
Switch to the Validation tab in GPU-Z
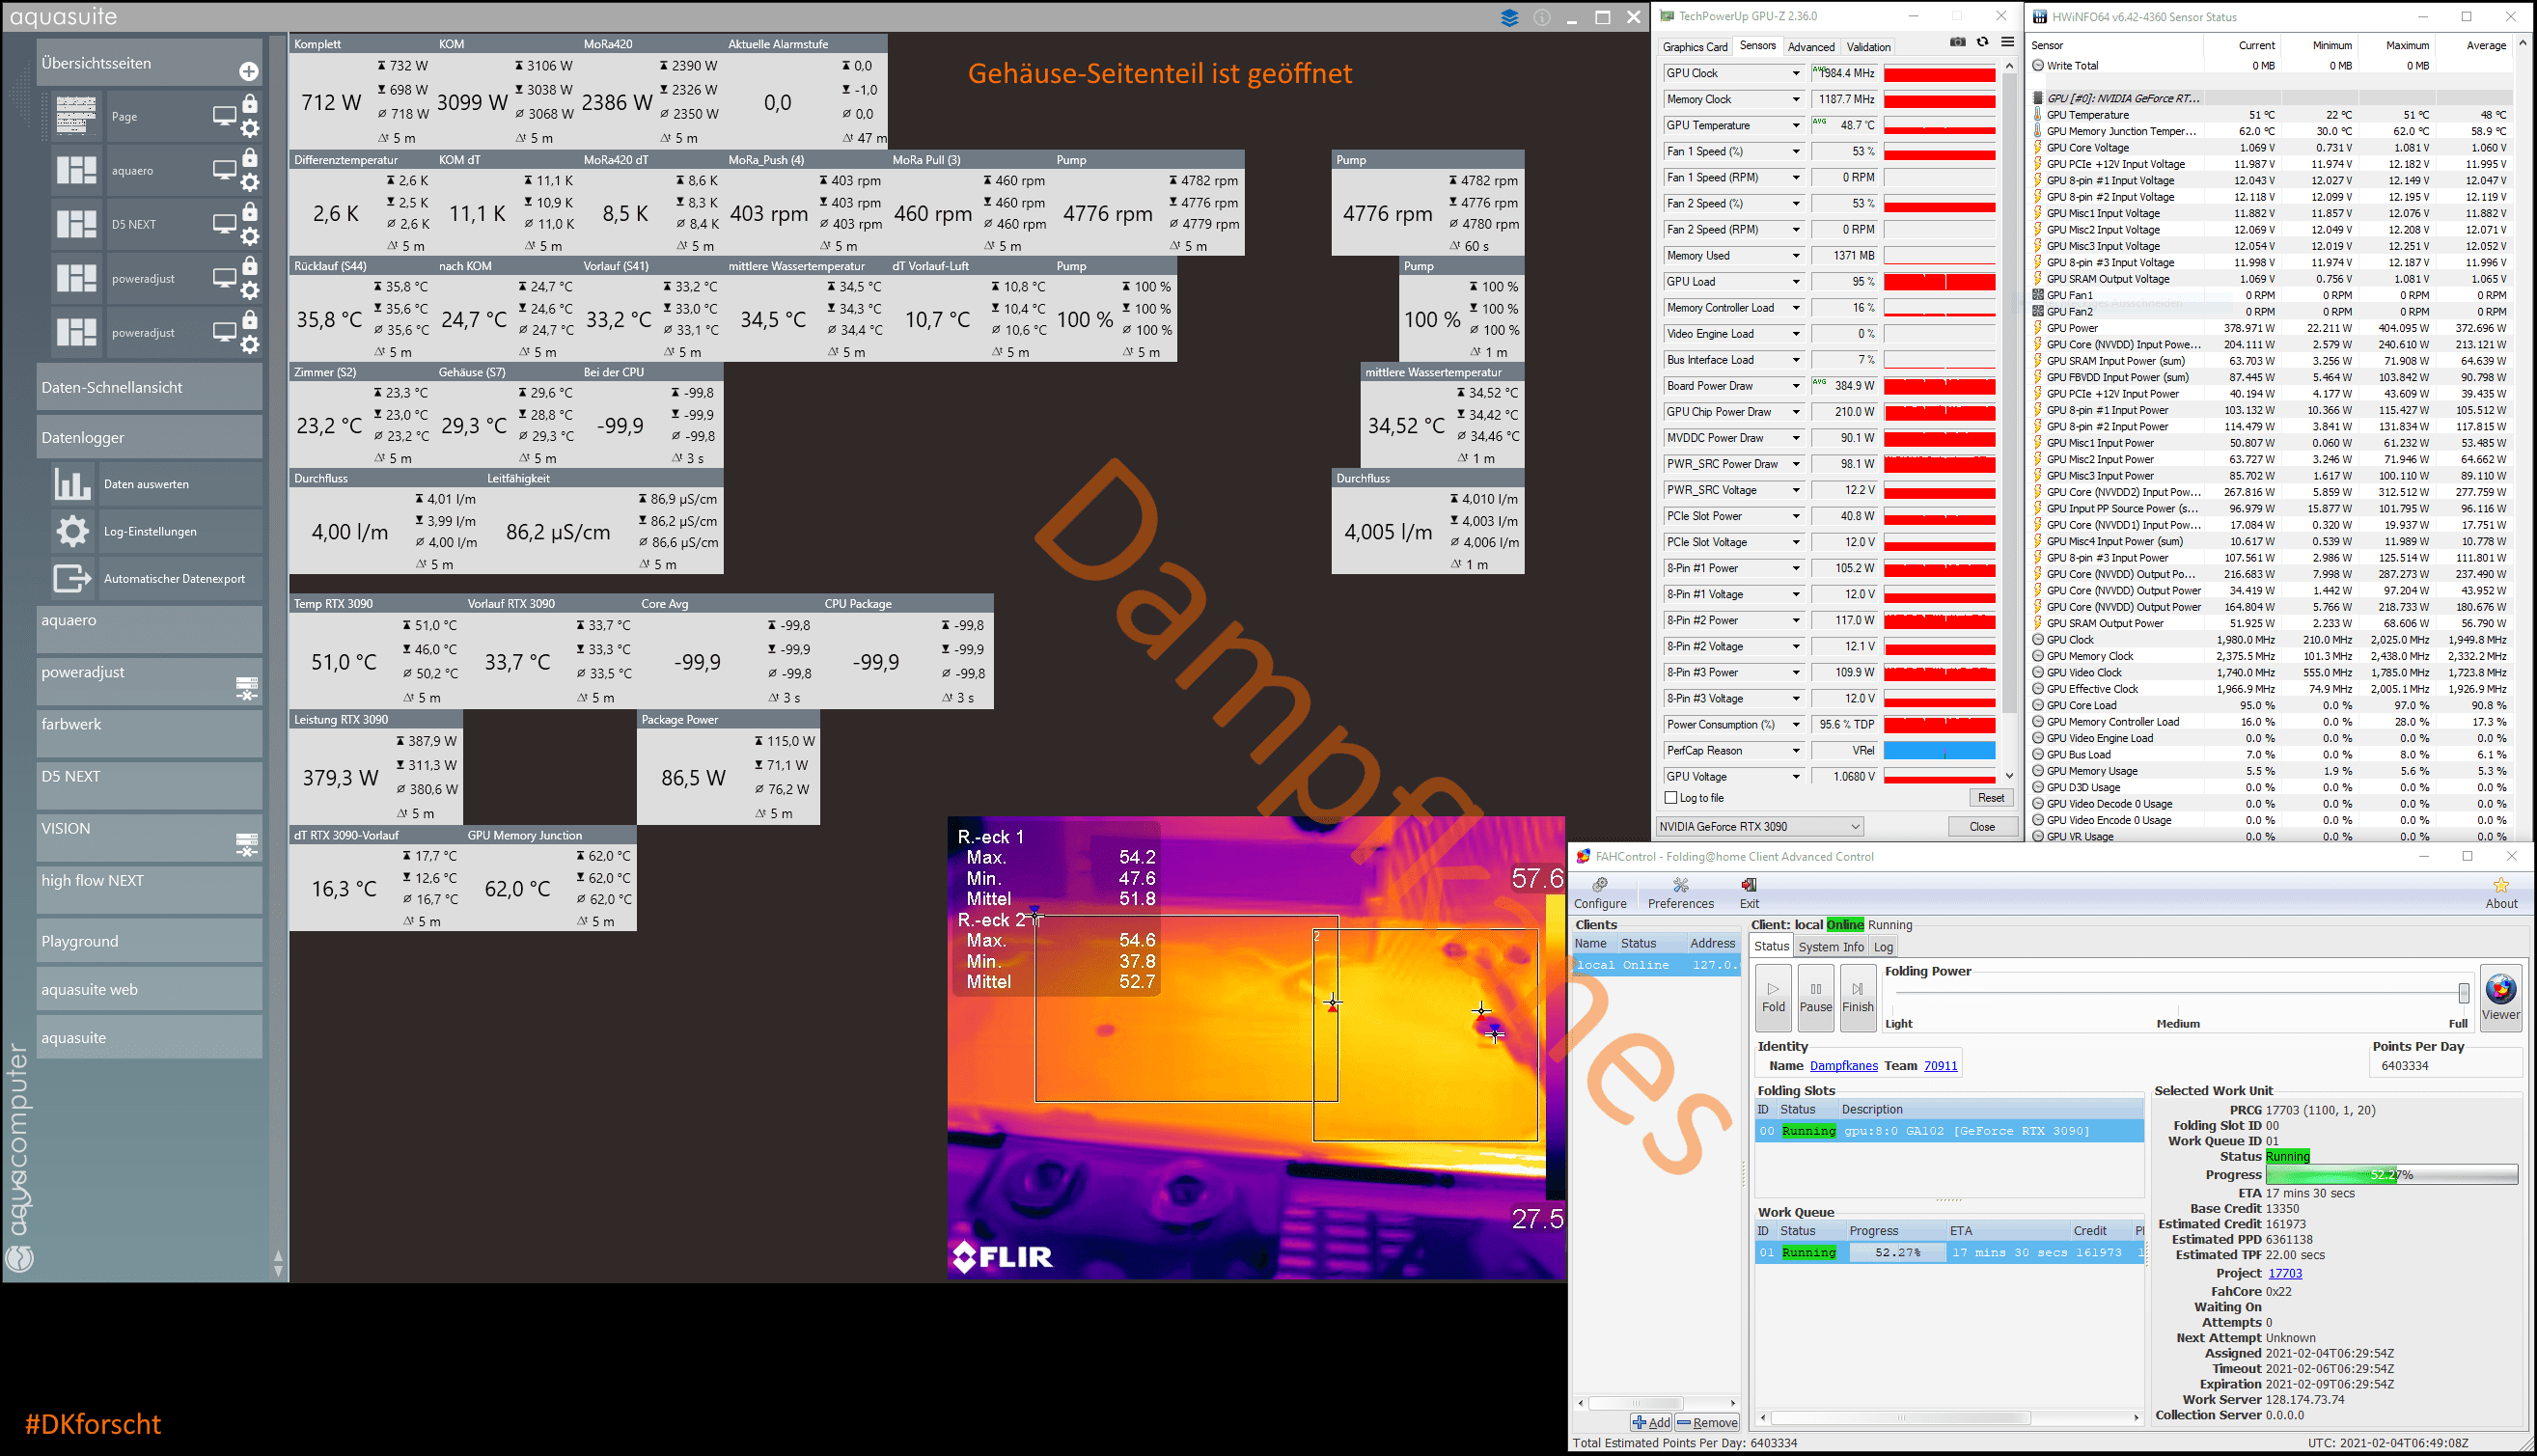point(1868,47)
